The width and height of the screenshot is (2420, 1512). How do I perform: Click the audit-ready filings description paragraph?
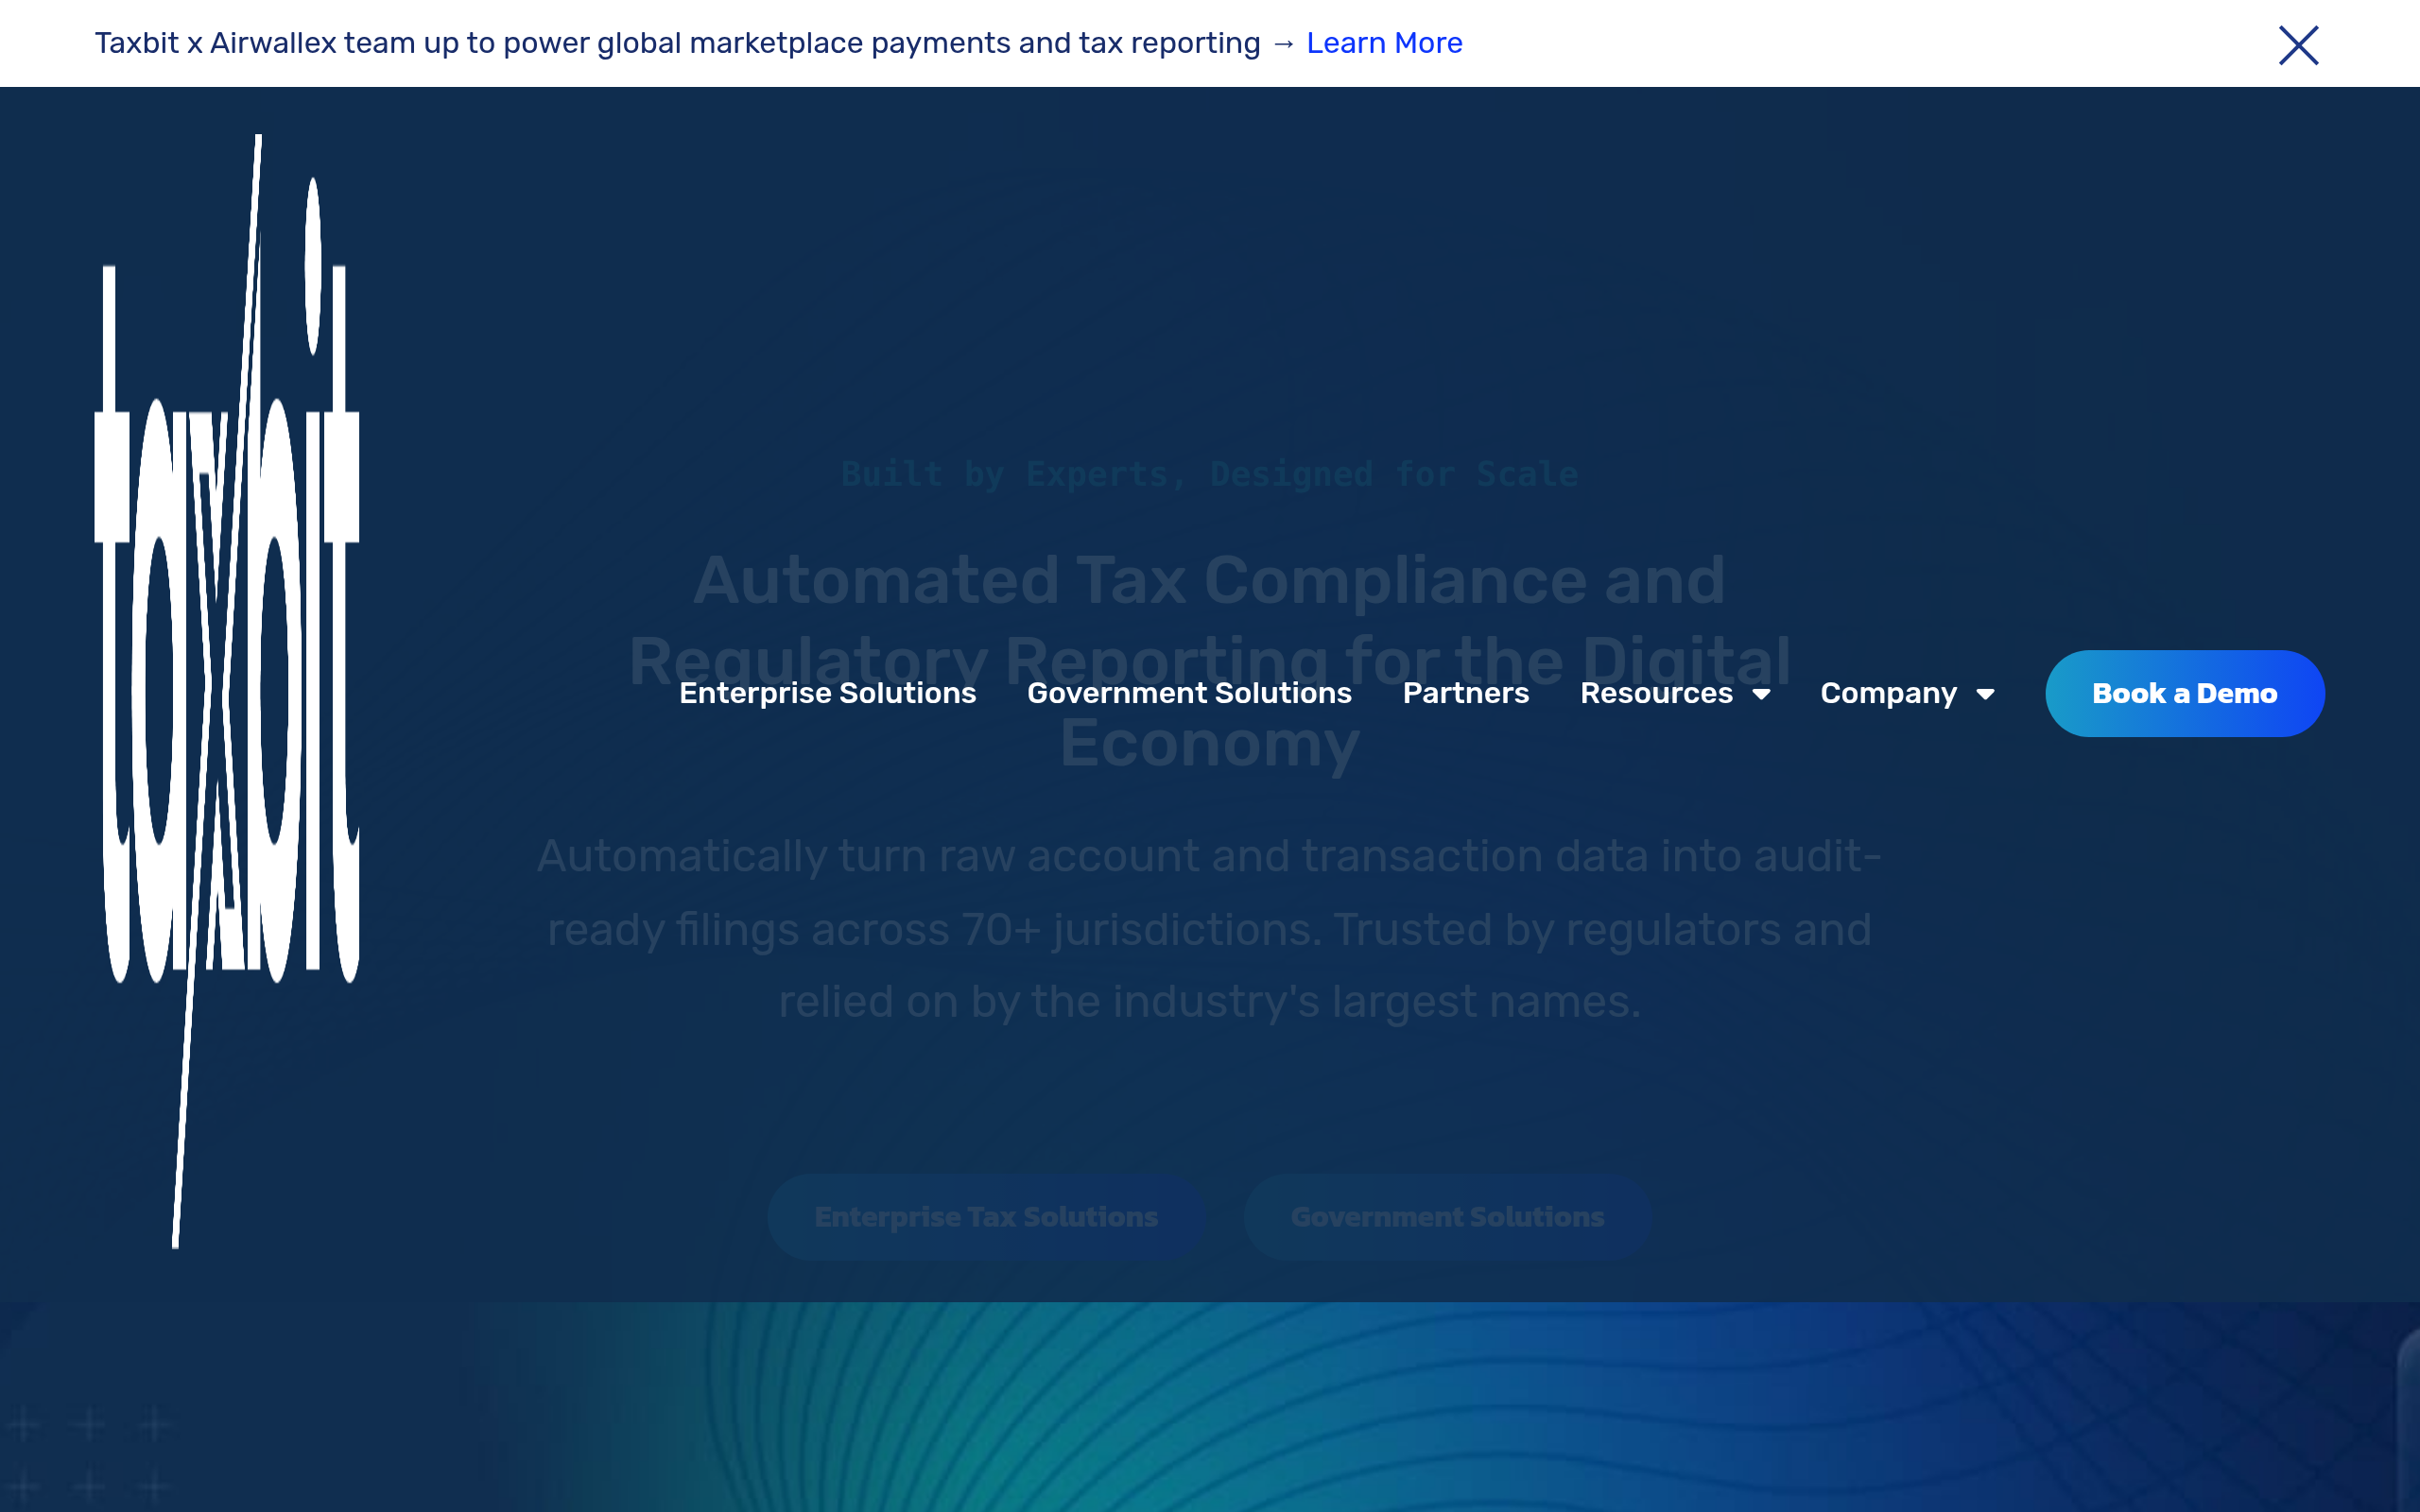pos(1209,928)
